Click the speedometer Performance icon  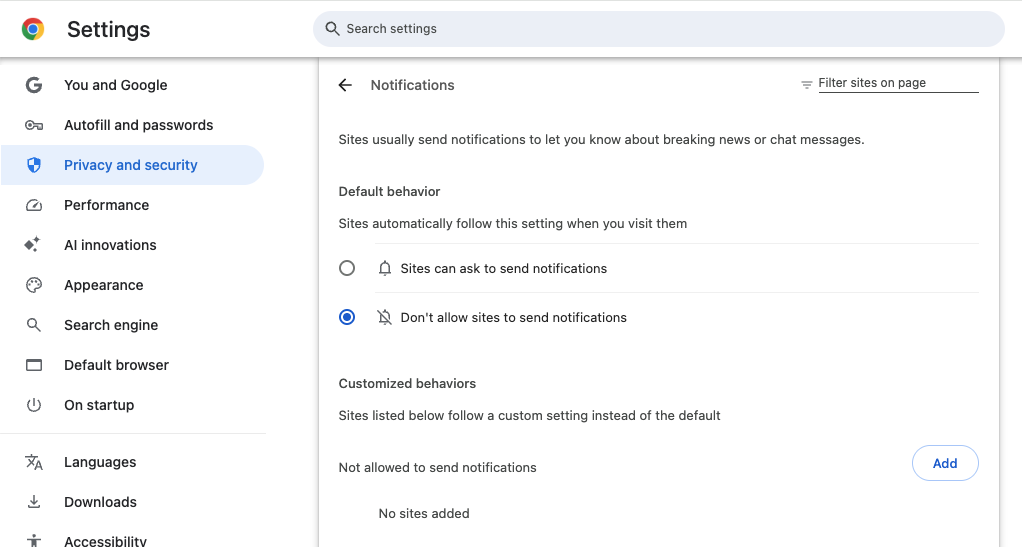tap(34, 205)
